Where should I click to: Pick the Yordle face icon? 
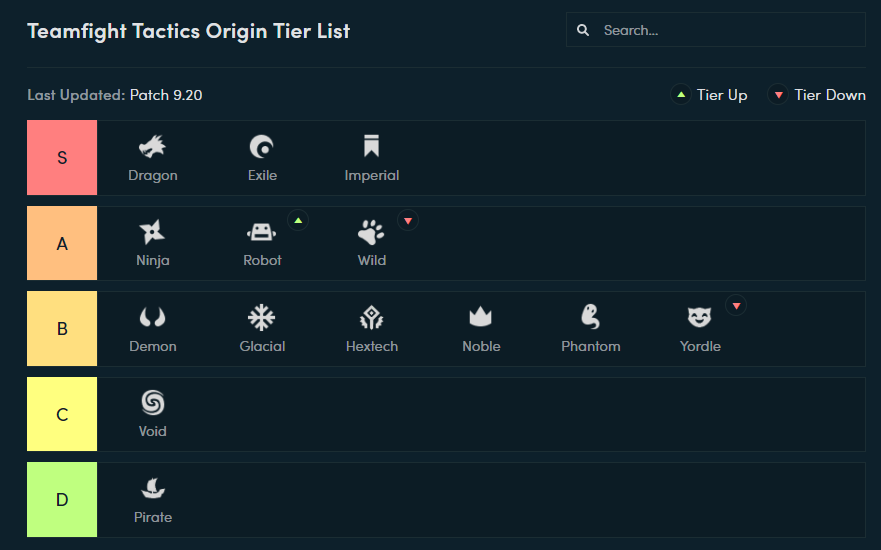click(x=700, y=317)
